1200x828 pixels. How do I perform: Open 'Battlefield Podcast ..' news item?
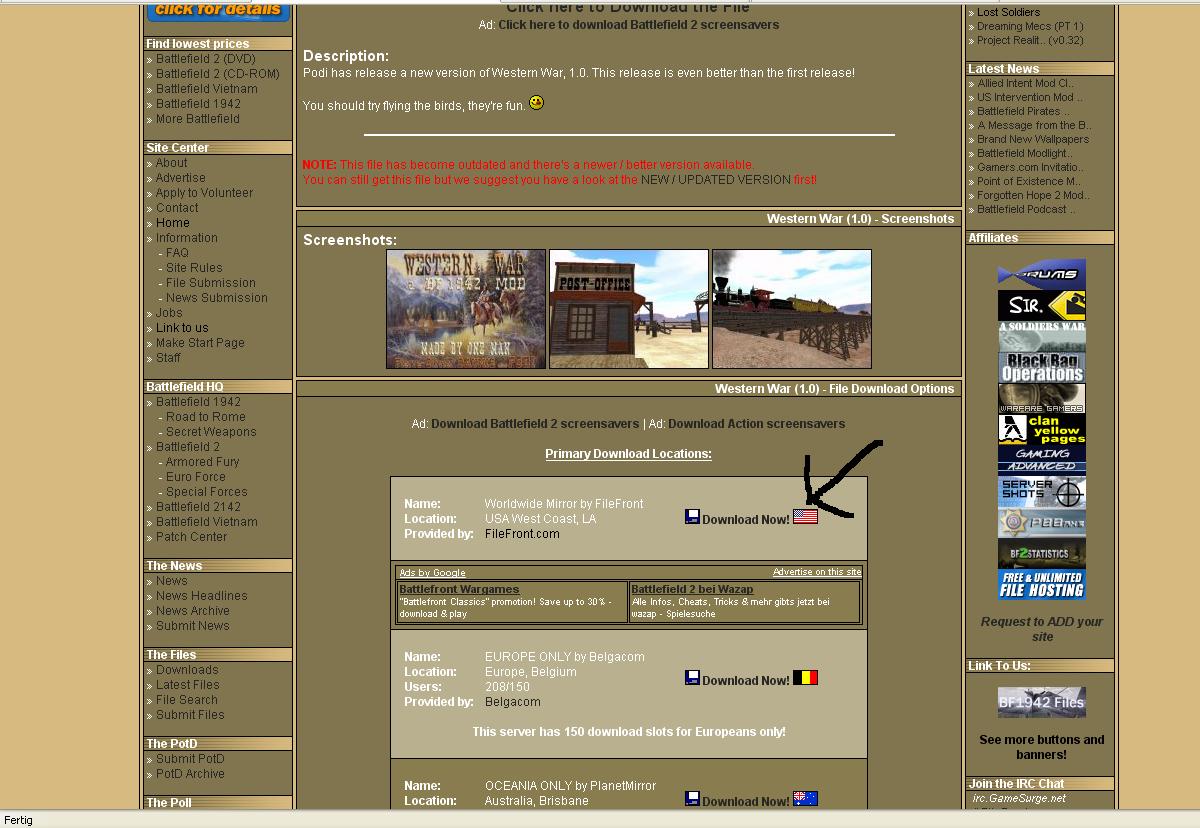point(1027,210)
